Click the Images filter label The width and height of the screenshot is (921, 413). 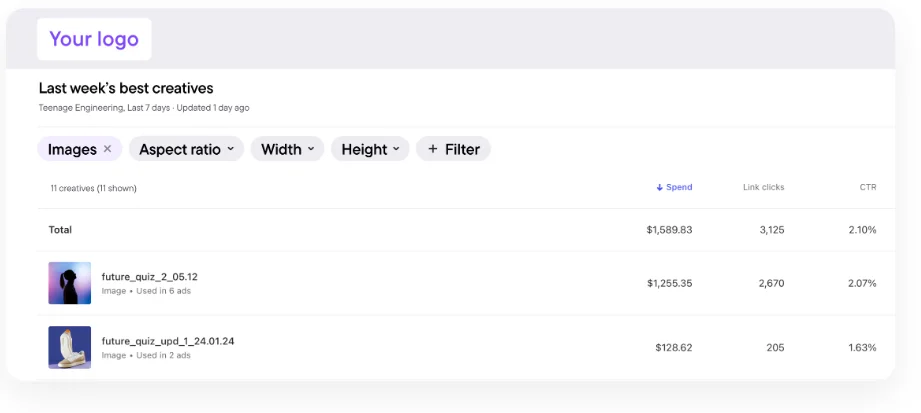tap(72, 150)
